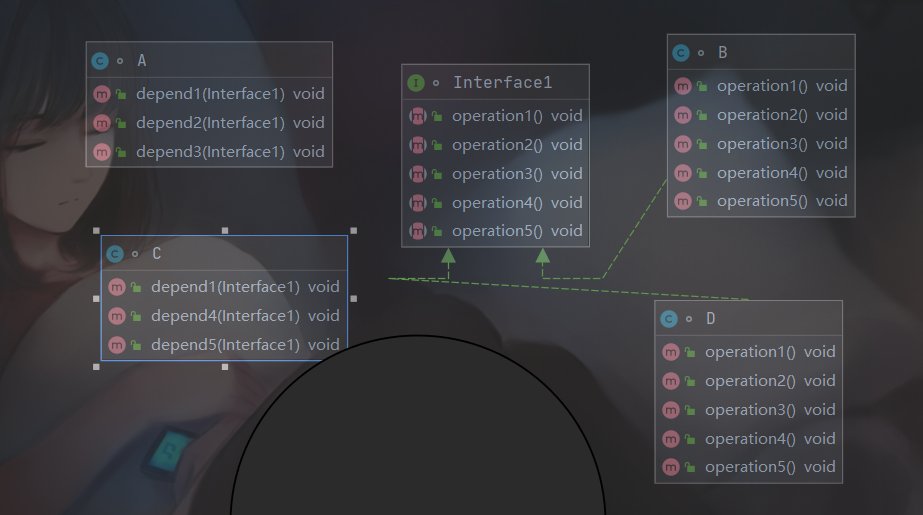Screen dimensions: 923x515
Task: Select operation5() in class D
Action: pos(749,467)
